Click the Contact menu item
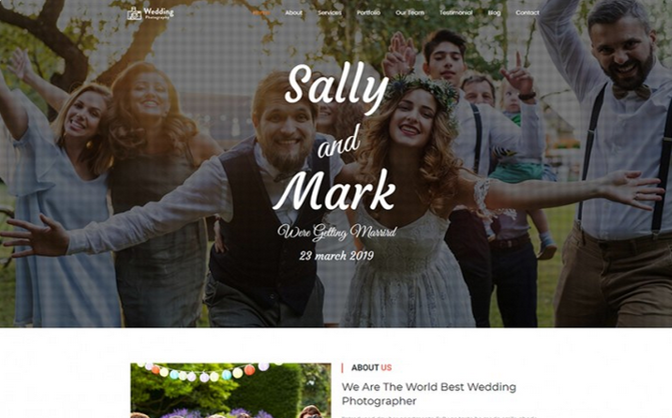The image size is (672, 418). [x=528, y=13]
